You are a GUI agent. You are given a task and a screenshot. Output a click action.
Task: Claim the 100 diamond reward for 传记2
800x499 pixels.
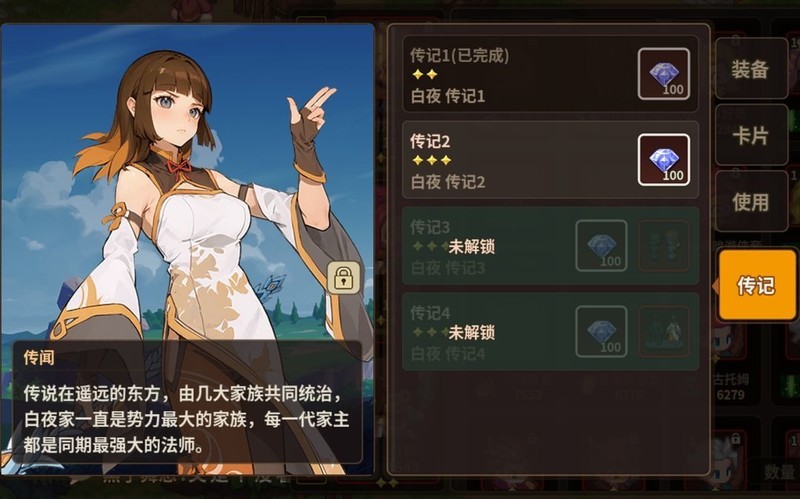(x=663, y=160)
